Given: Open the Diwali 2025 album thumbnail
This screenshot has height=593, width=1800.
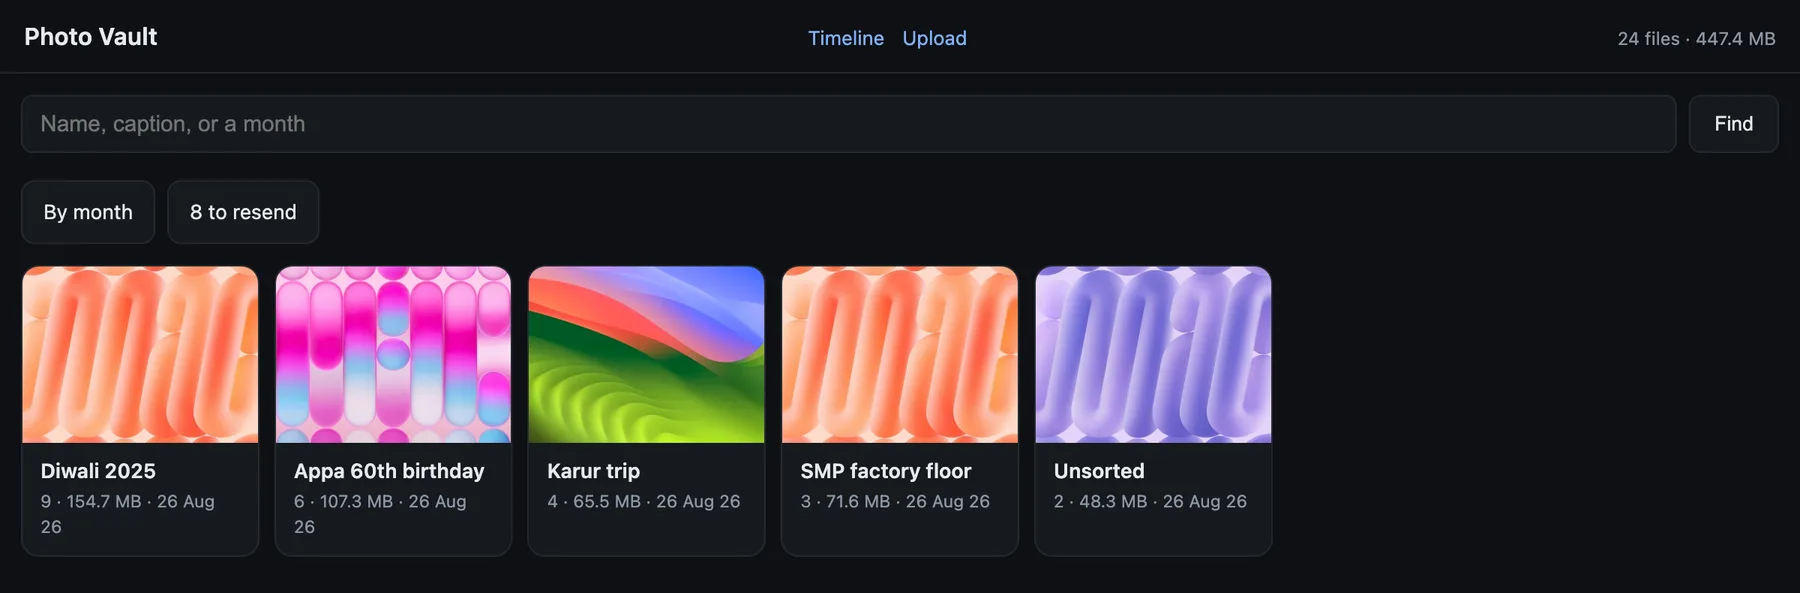Looking at the screenshot, I should pos(140,355).
